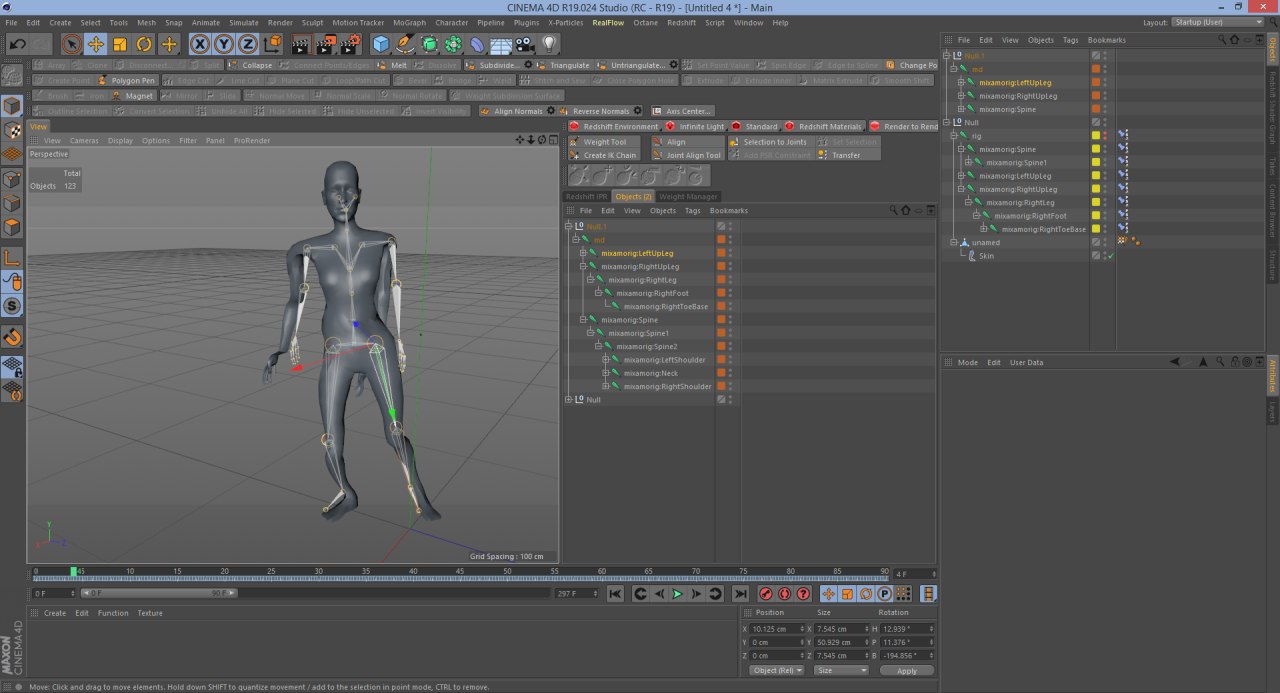1280x693 pixels.
Task: Add a Cube primitive object
Action: tap(381, 44)
